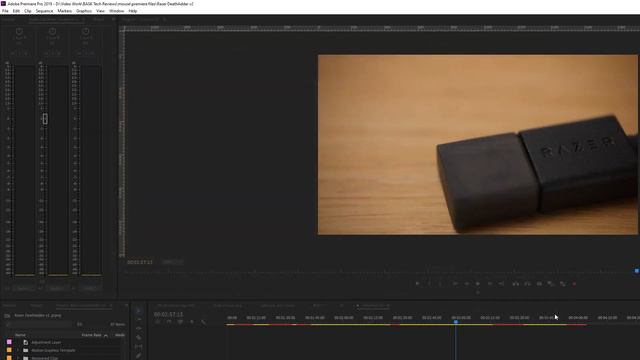Click the Motion Graphics Template orange label swatch
Viewport: 640px width, 360px height.
[x=9, y=350]
